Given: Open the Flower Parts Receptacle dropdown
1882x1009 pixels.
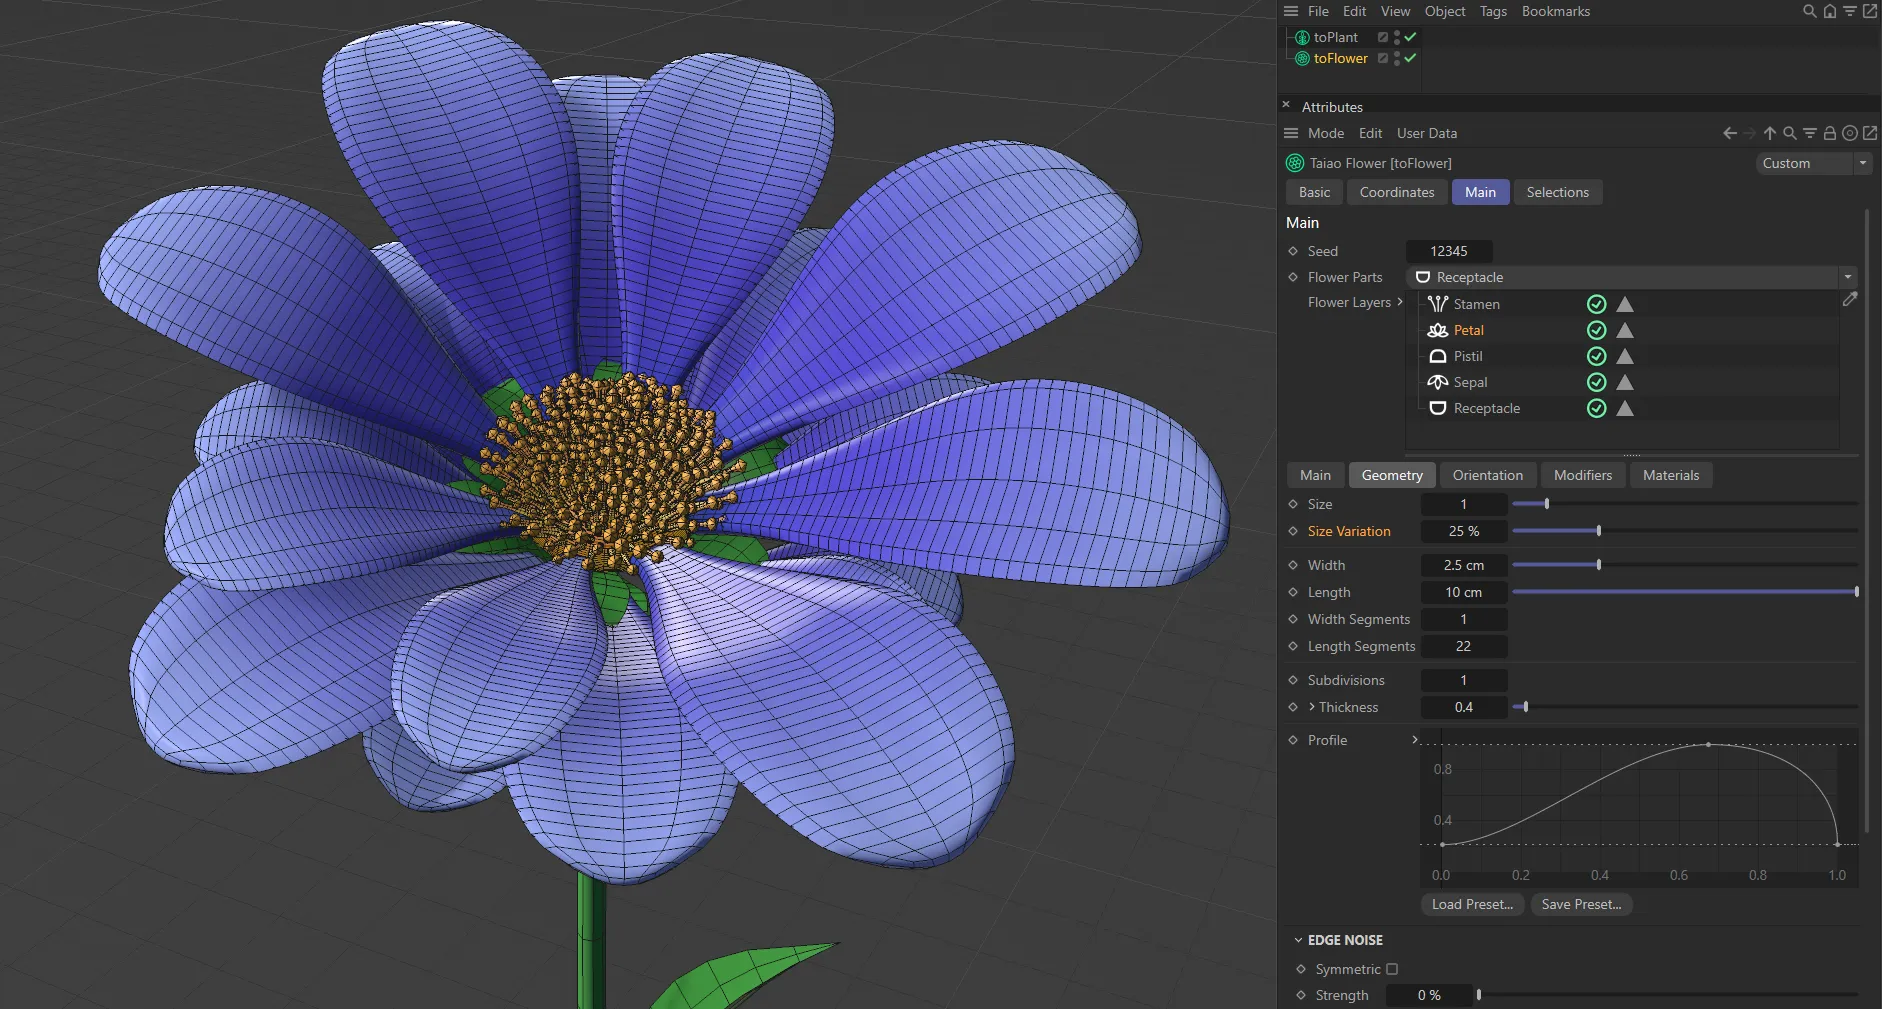Looking at the screenshot, I should [1846, 277].
